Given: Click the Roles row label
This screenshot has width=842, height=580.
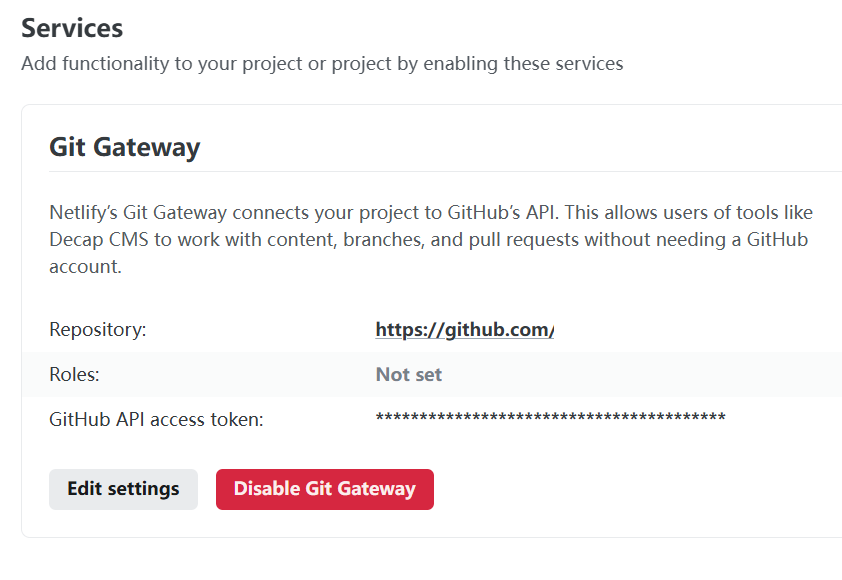Looking at the screenshot, I should pyautogui.click(x=73, y=373).
